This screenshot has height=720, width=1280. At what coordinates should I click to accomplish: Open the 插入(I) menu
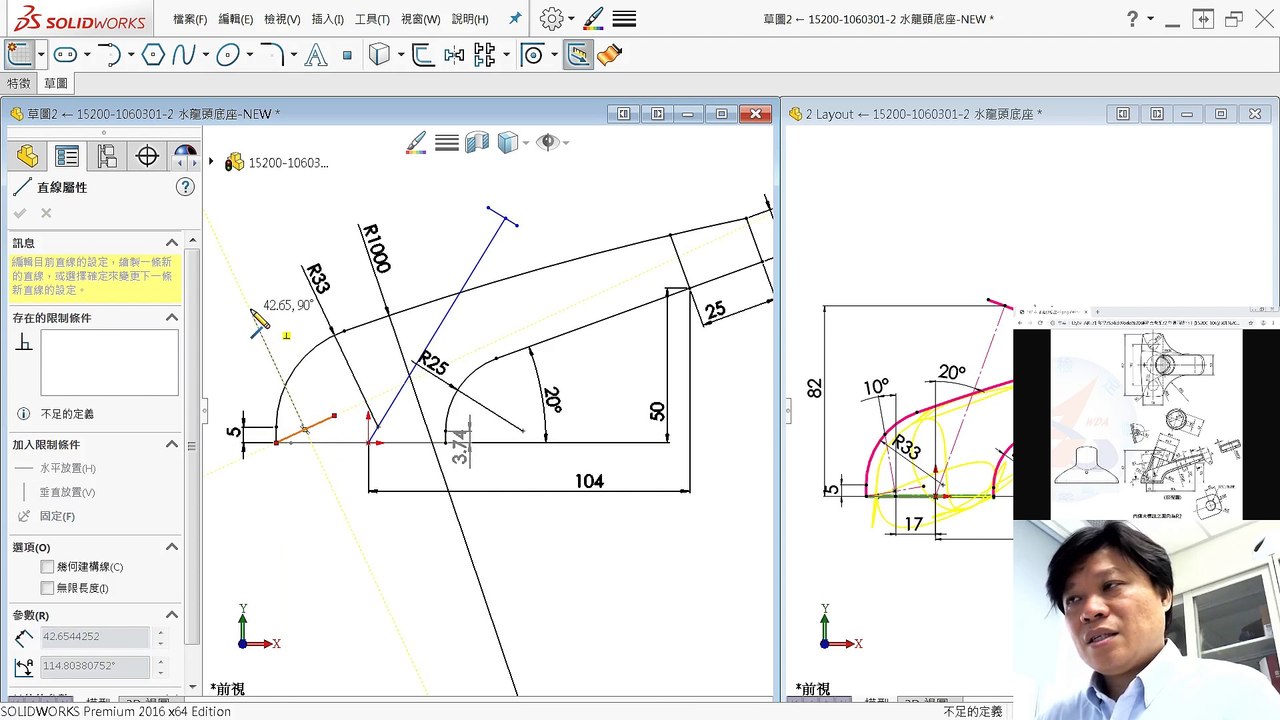coord(328,19)
